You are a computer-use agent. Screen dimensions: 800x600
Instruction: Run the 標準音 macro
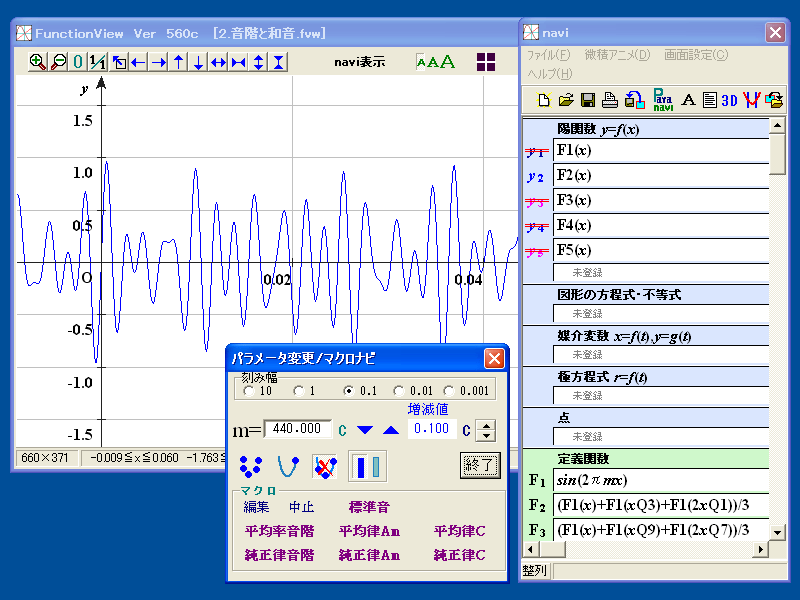369,507
